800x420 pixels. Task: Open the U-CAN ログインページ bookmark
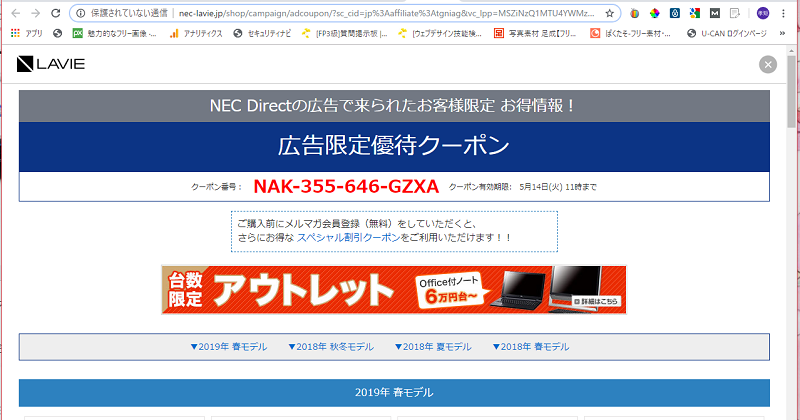tap(727, 33)
